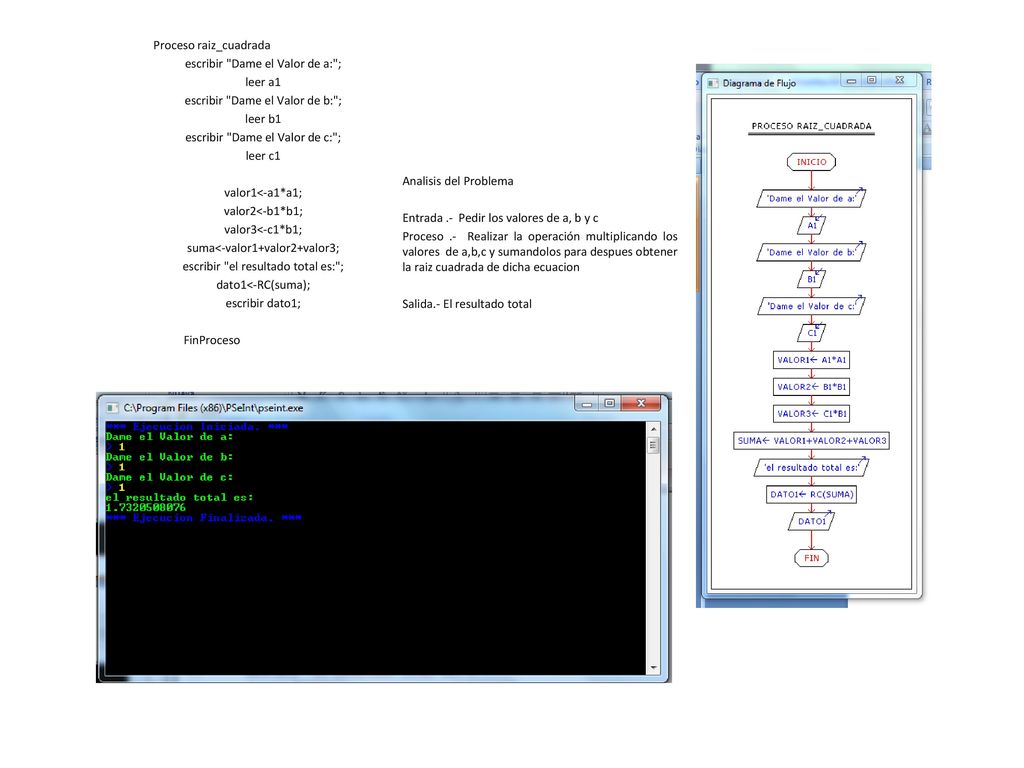Select the 'el resultado total es:' output block
This screenshot has width=1024, height=768.
(812, 468)
